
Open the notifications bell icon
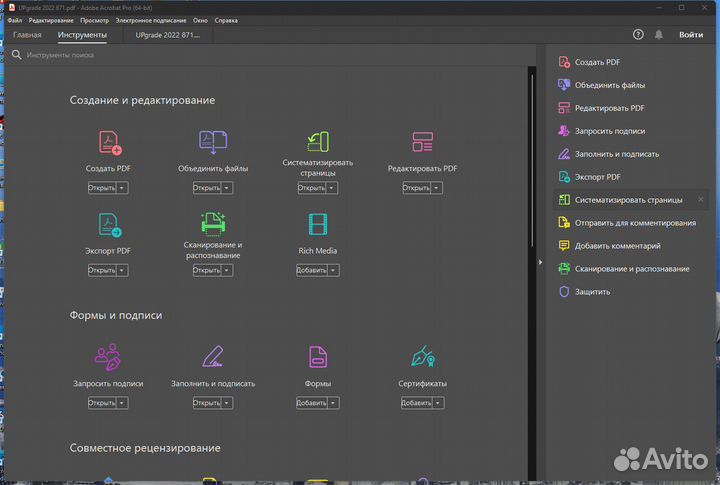click(x=658, y=34)
